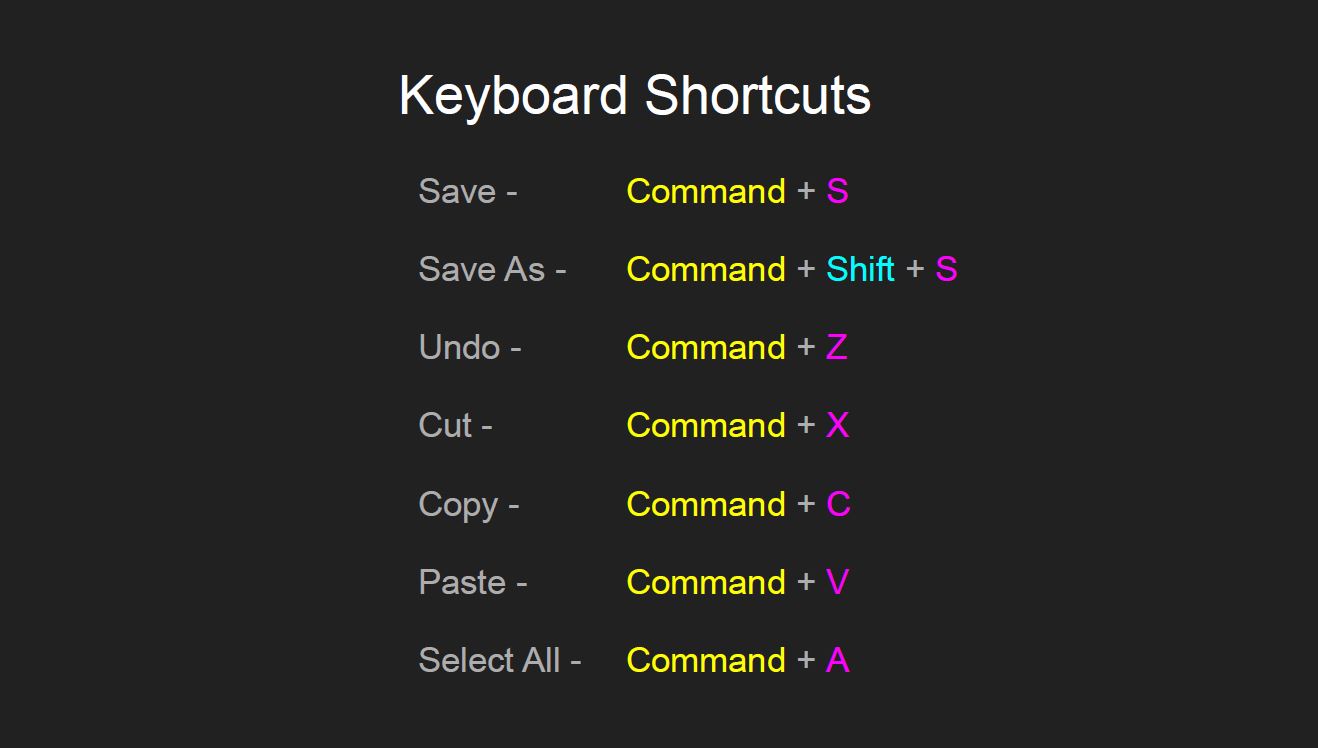Select the magenta C key letter
Viewport: 1318px width, 748px height.
[838, 504]
